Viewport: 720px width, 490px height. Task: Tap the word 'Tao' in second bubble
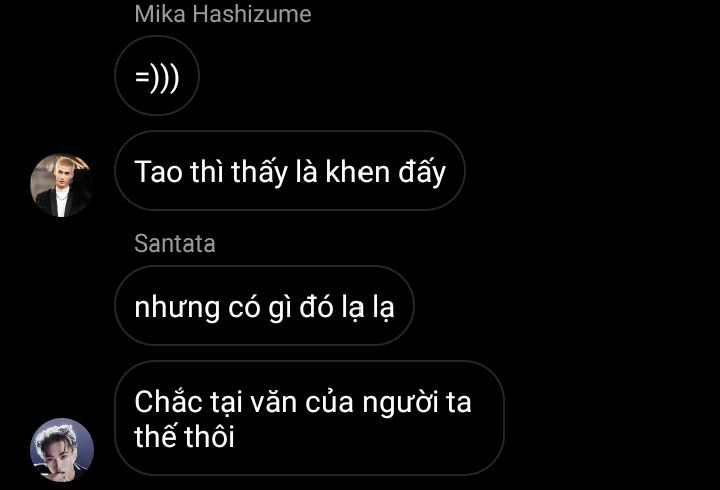click(x=158, y=172)
